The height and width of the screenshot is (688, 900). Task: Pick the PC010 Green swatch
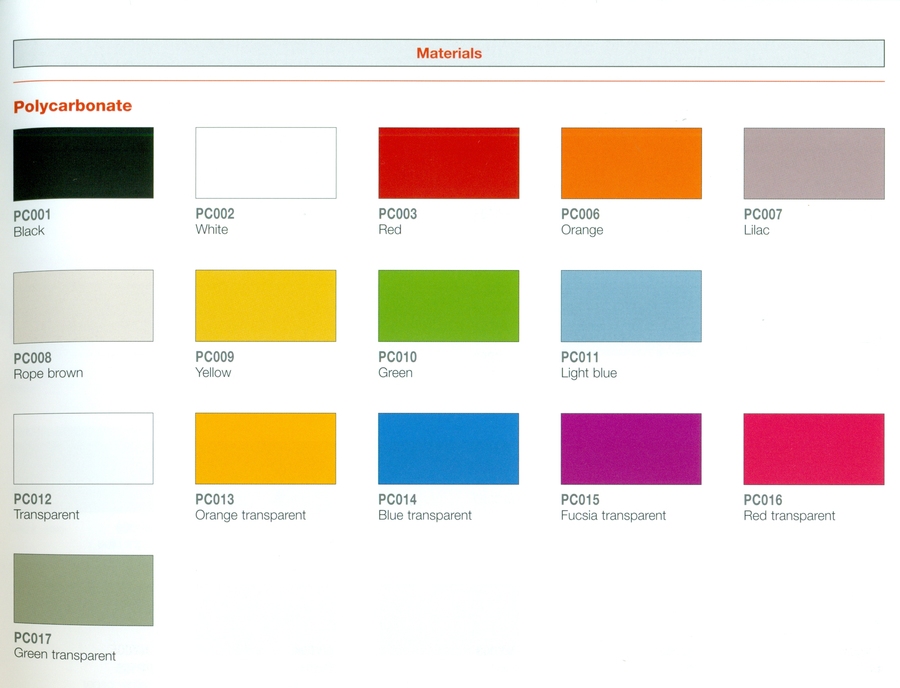tap(448, 306)
